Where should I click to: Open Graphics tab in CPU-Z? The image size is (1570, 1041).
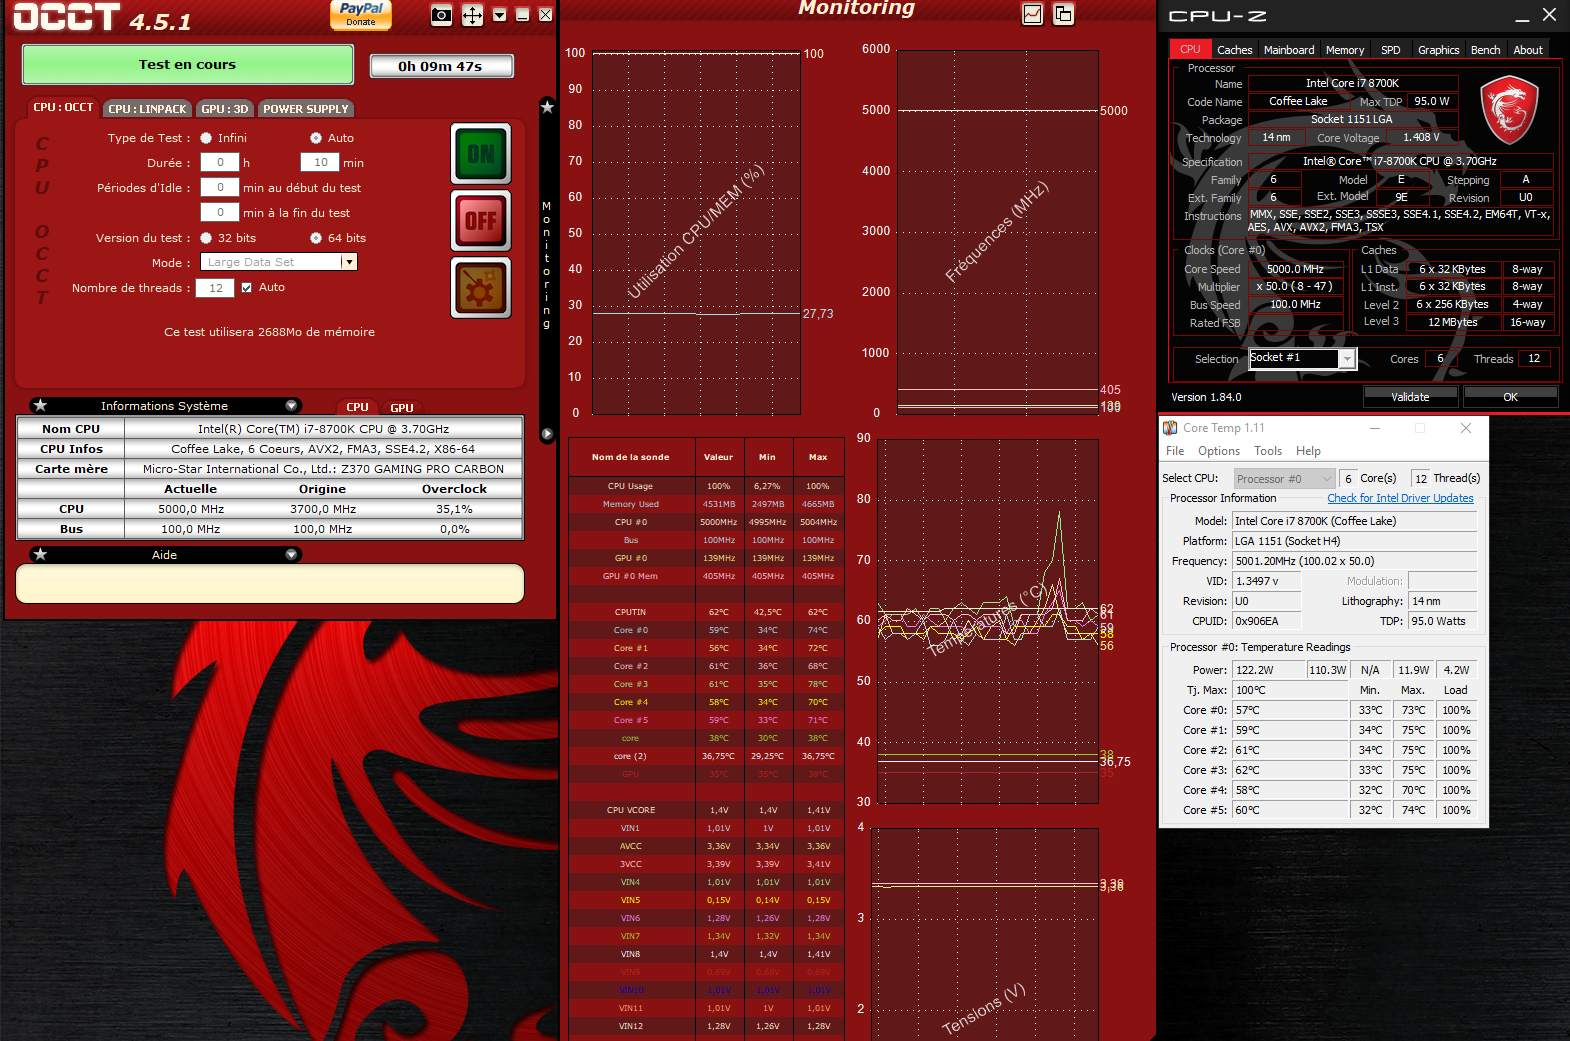tap(1439, 50)
